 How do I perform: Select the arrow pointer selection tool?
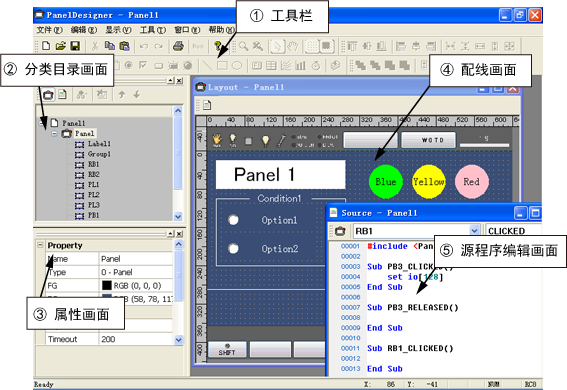[277, 46]
